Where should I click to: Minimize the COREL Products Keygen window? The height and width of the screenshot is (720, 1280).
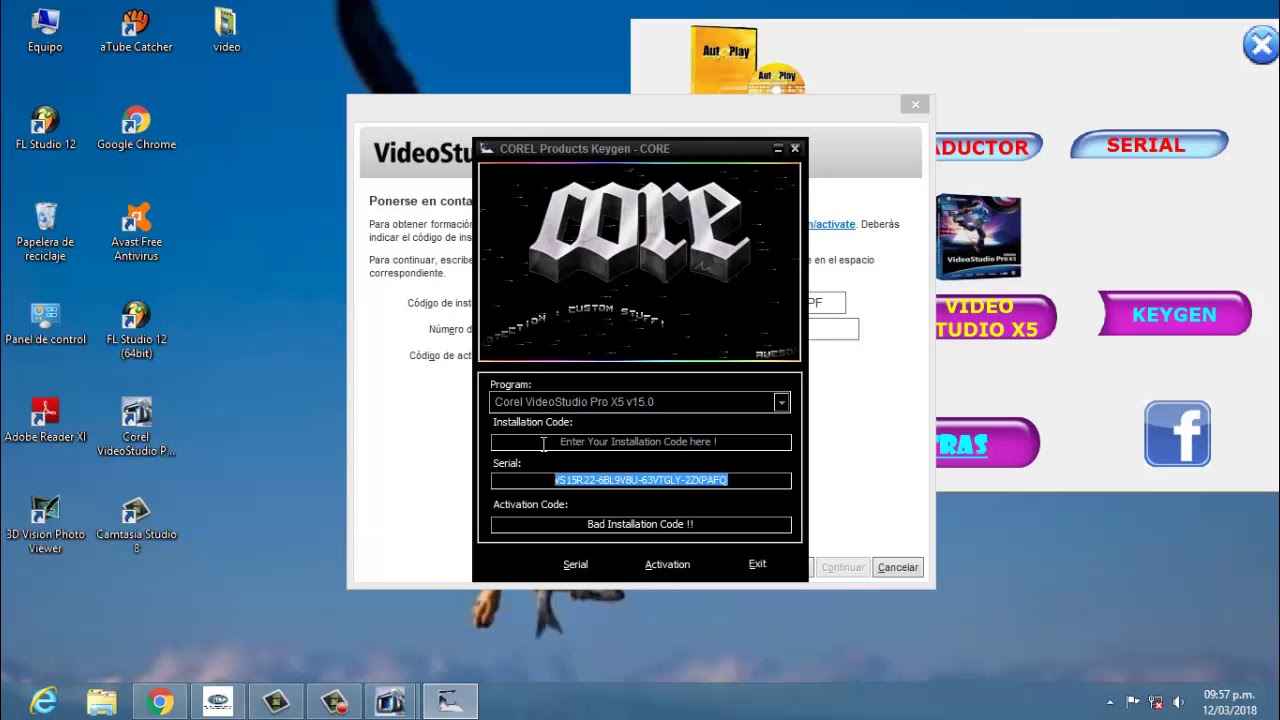(777, 148)
